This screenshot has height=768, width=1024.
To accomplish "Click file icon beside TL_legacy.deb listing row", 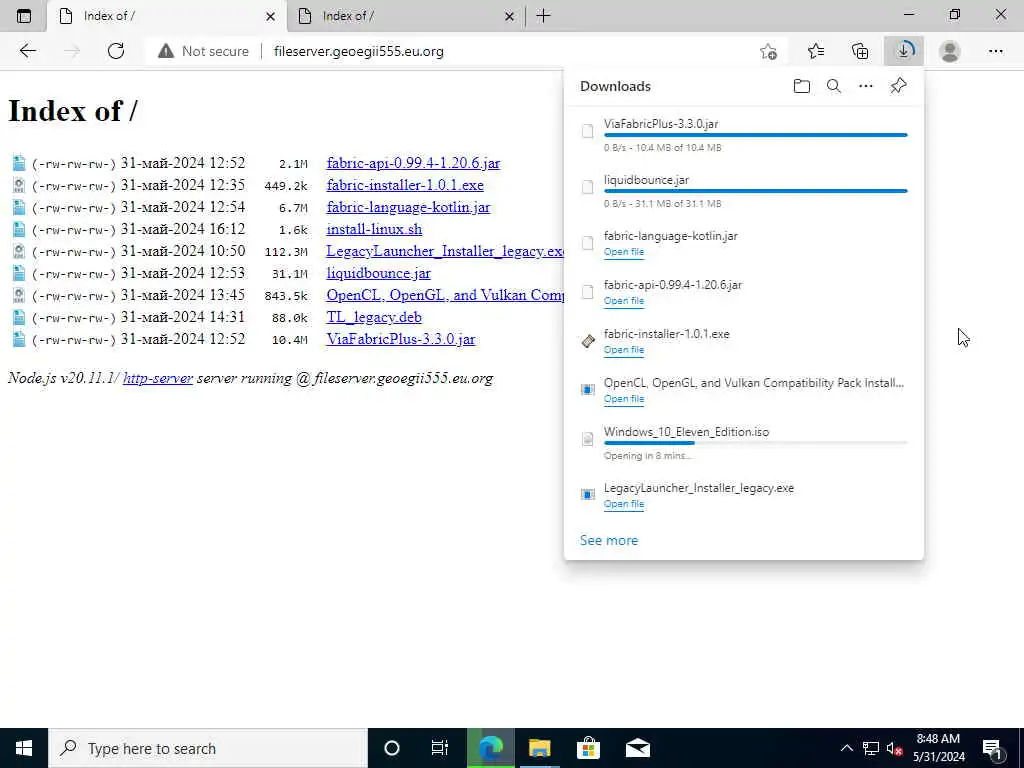I will coord(19,317).
